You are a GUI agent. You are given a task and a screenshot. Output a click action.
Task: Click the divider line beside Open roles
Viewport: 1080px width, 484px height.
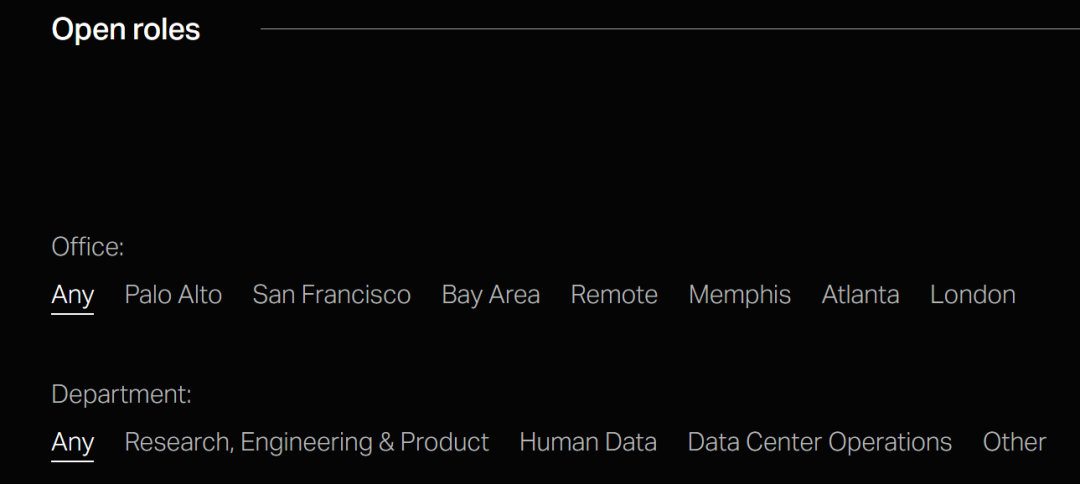point(669,29)
